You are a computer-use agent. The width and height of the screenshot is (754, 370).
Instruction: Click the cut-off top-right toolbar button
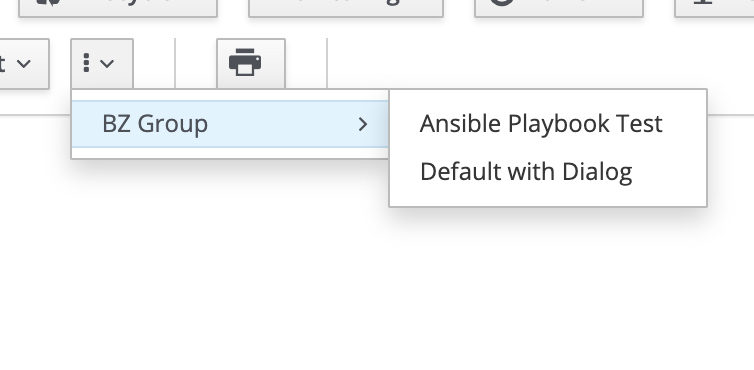pyautogui.click(x=714, y=8)
